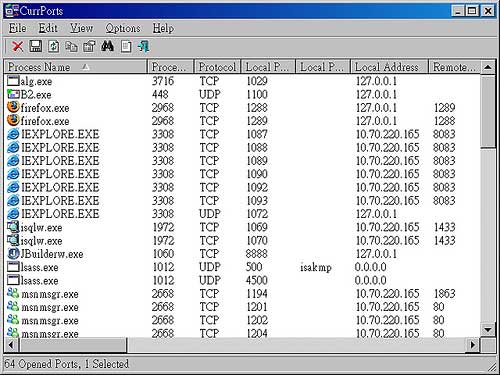Click the horizontal scrollbar right arrow
This screenshot has height=375, width=500.
472,345
